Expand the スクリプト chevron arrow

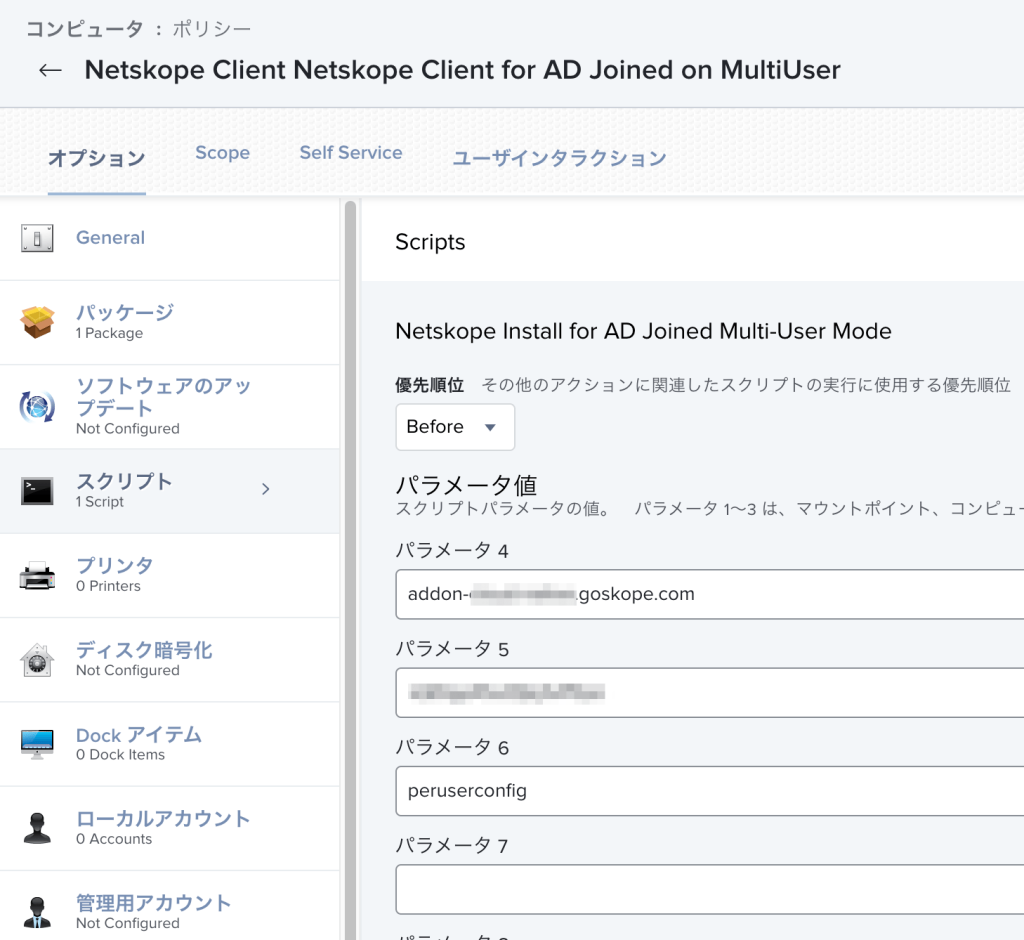pos(265,489)
